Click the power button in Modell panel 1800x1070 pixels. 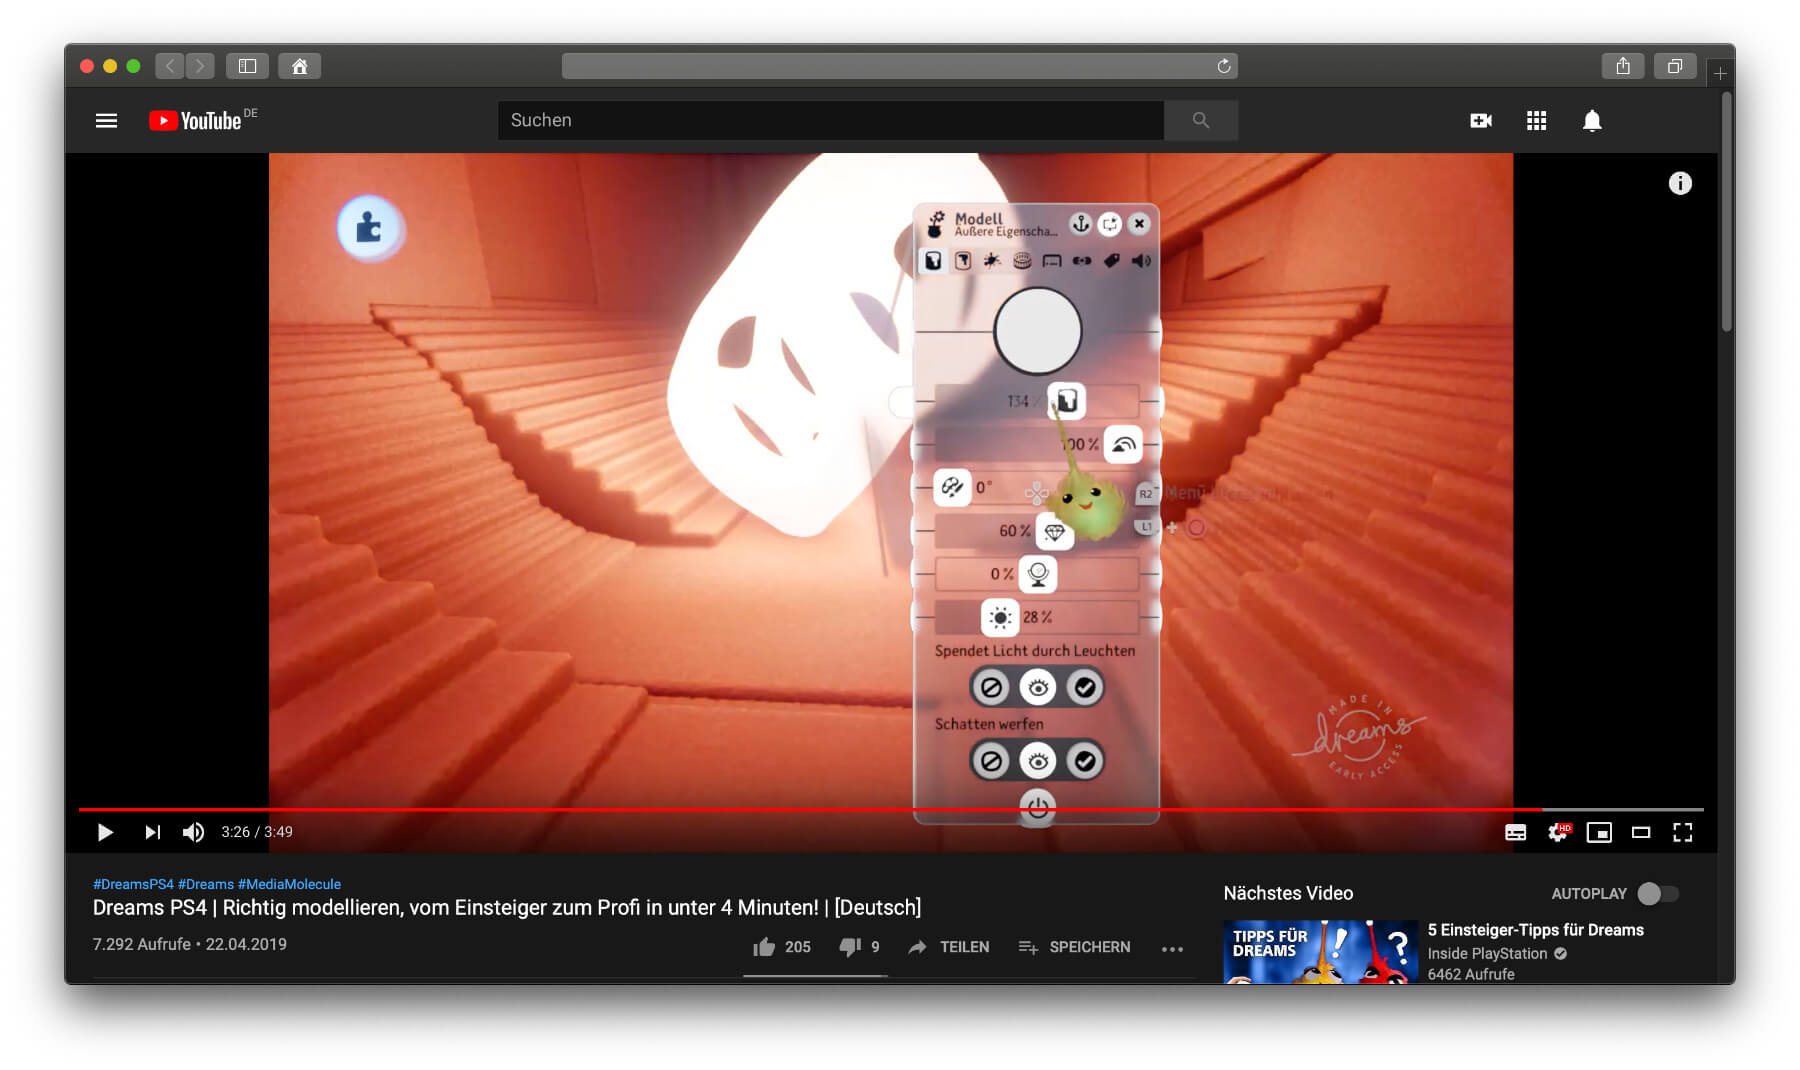[x=1037, y=807]
